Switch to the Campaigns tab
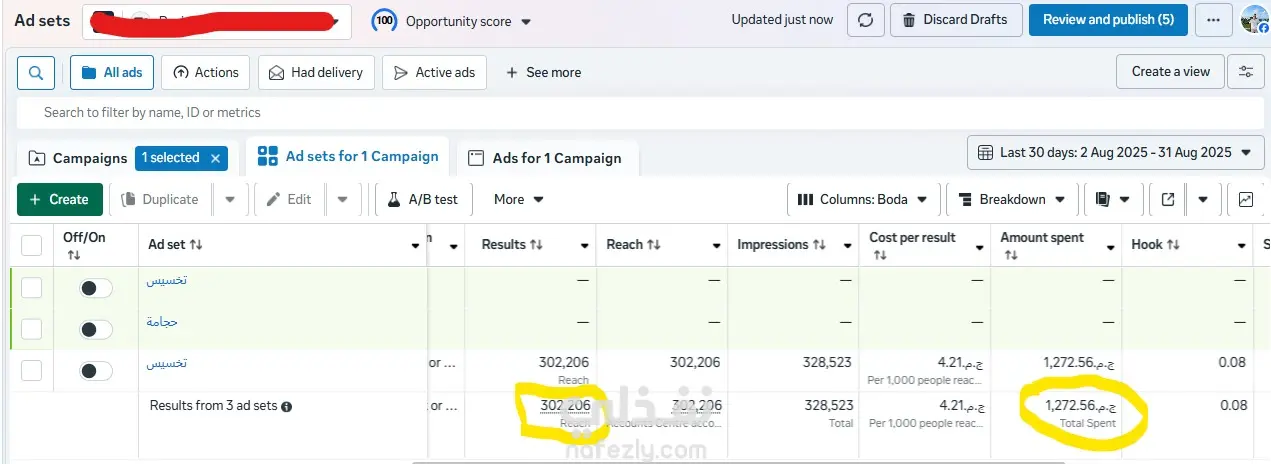1271x464 pixels. pyautogui.click(x=79, y=158)
